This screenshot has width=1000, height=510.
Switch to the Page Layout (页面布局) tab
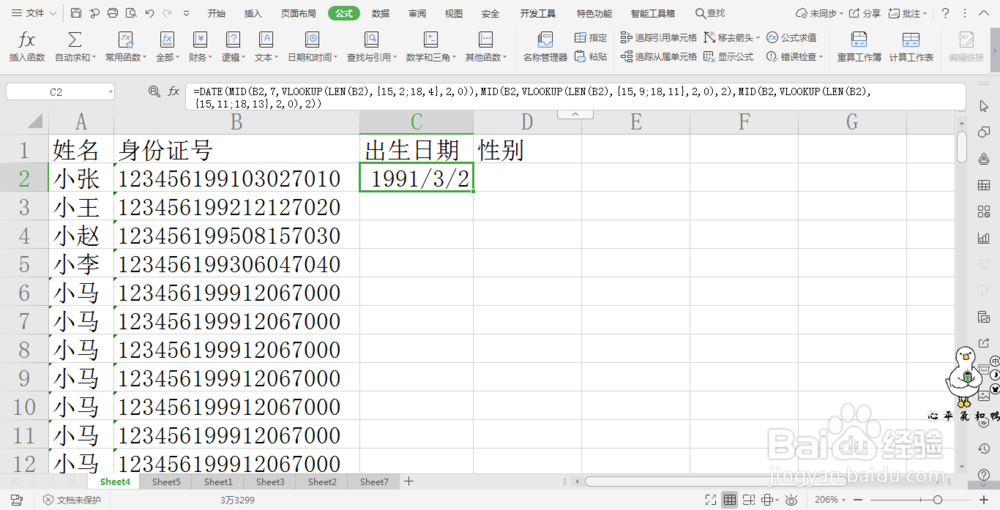(298, 13)
